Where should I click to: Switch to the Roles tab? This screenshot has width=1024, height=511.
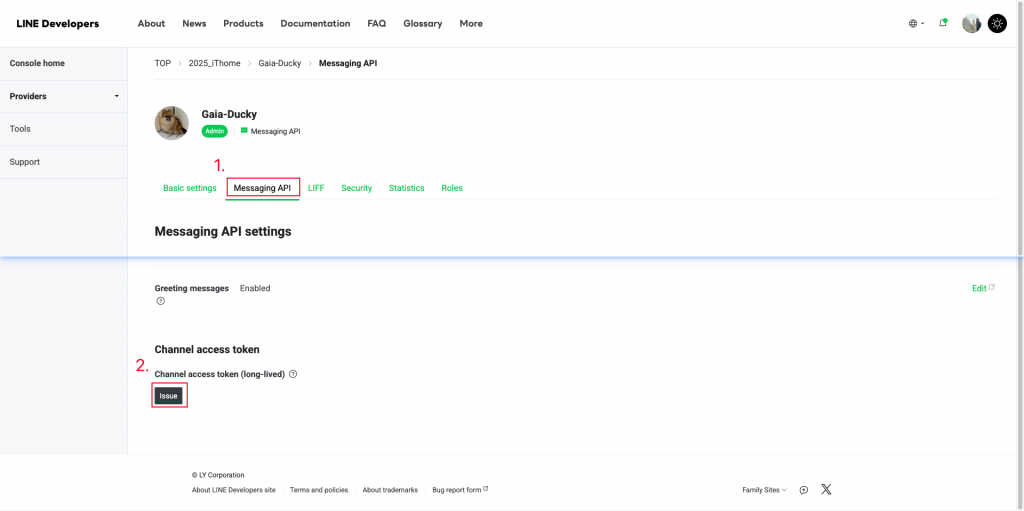click(452, 188)
